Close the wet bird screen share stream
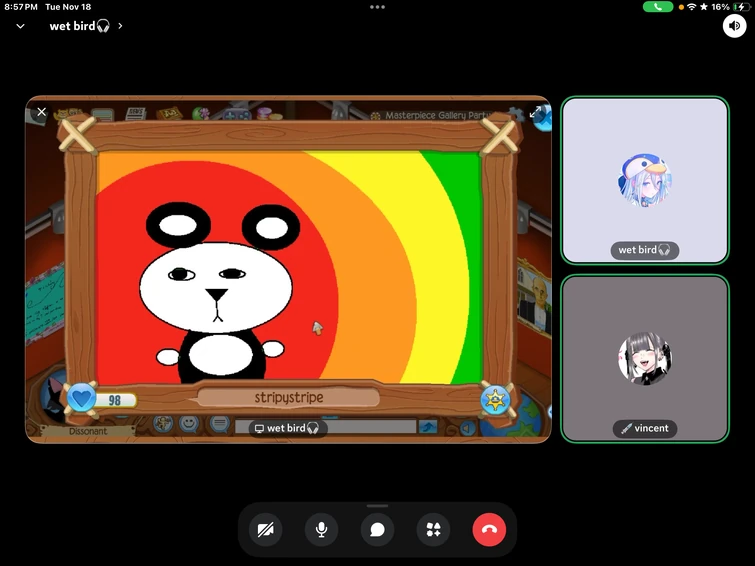Viewport: 755px width, 566px height. click(41, 112)
